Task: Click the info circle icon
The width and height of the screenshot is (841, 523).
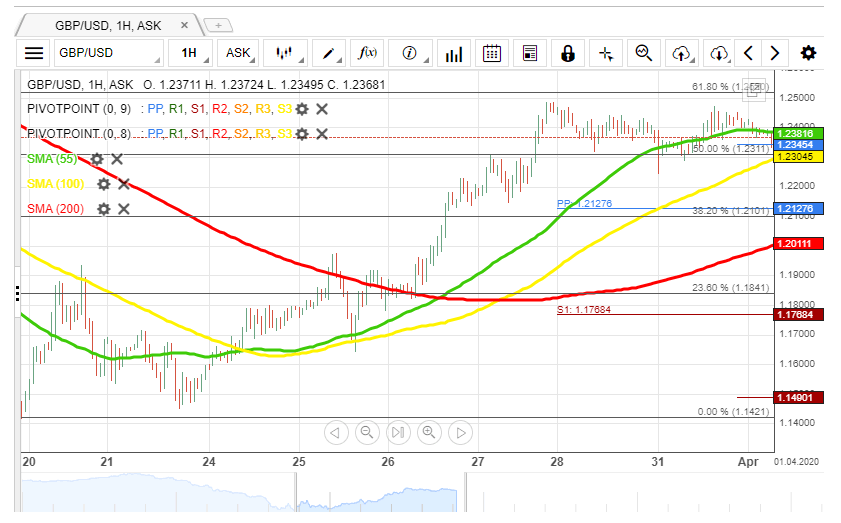Action: click(409, 53)
